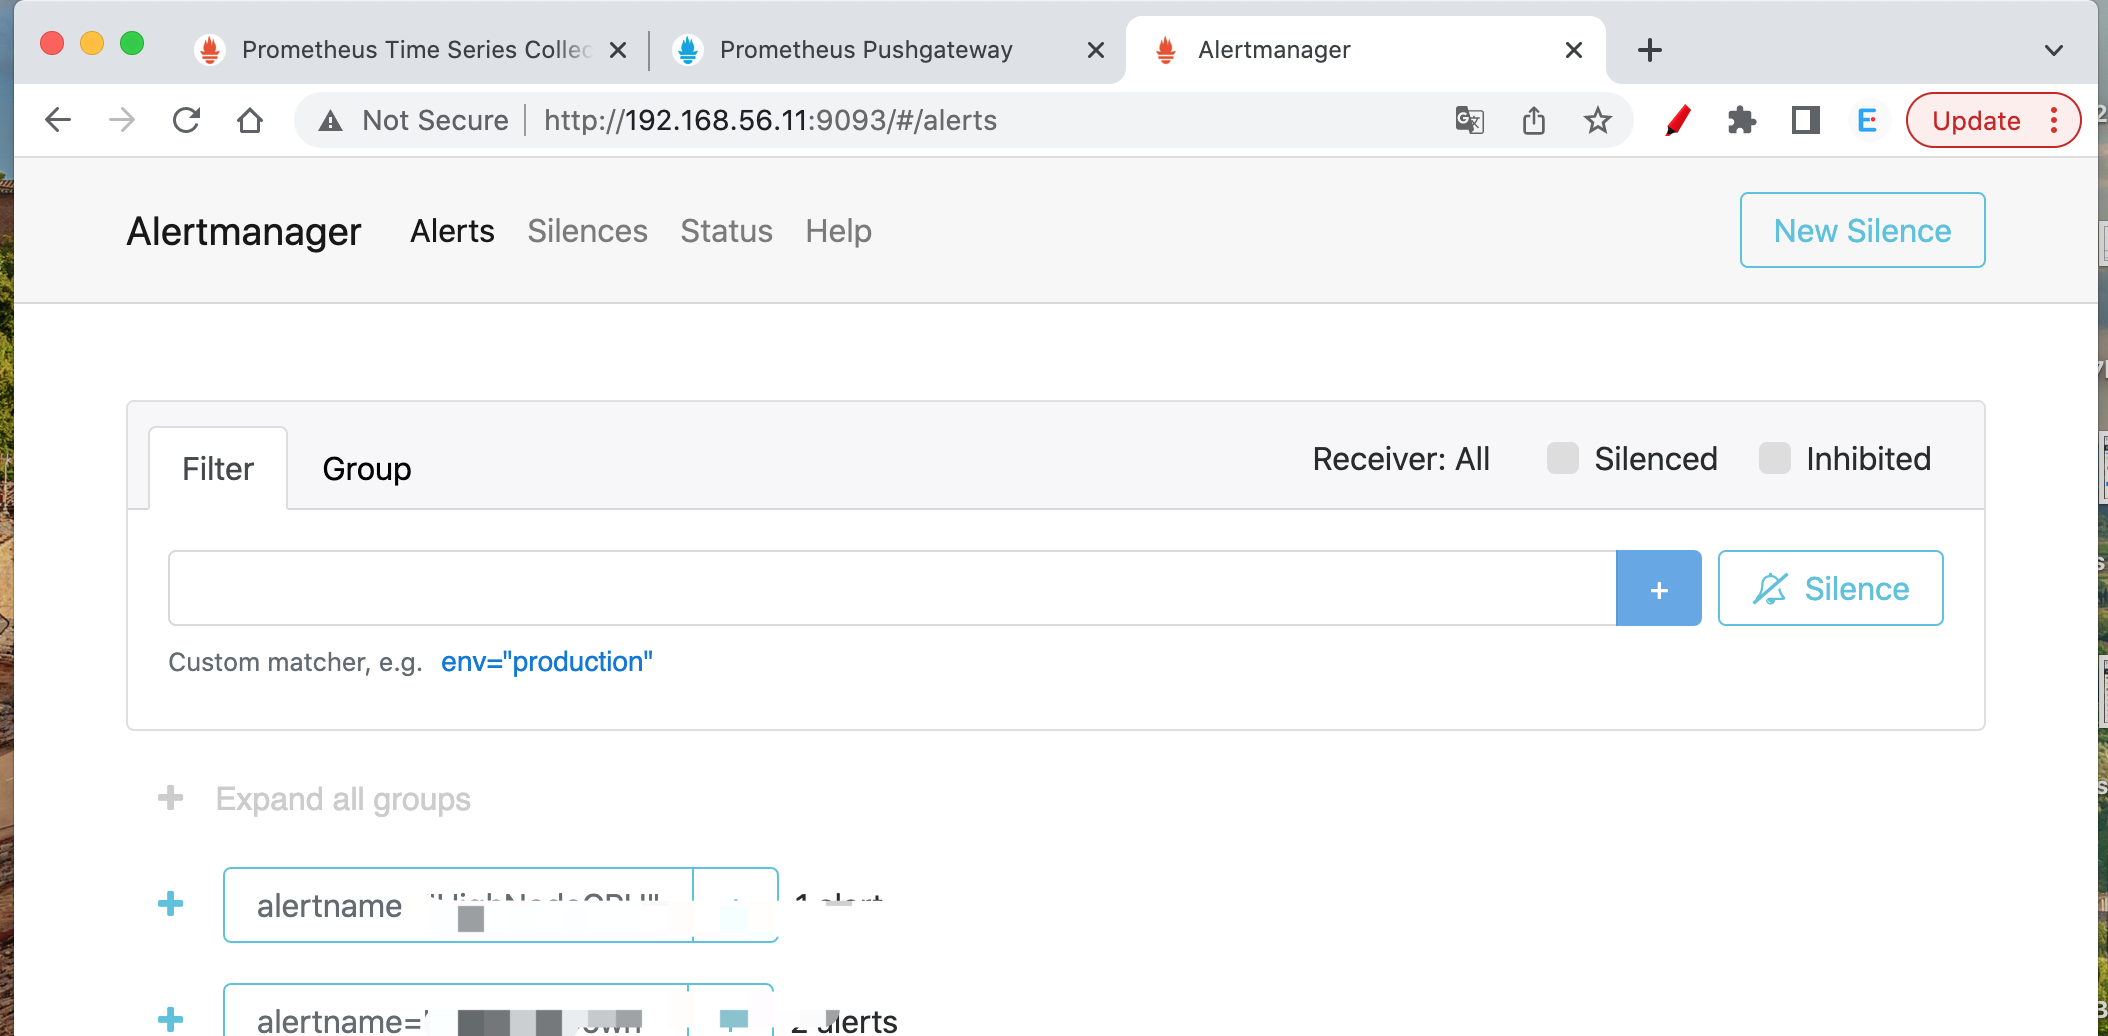
Task: Click the New Silence button
Action: click(x=1863, y=230)
